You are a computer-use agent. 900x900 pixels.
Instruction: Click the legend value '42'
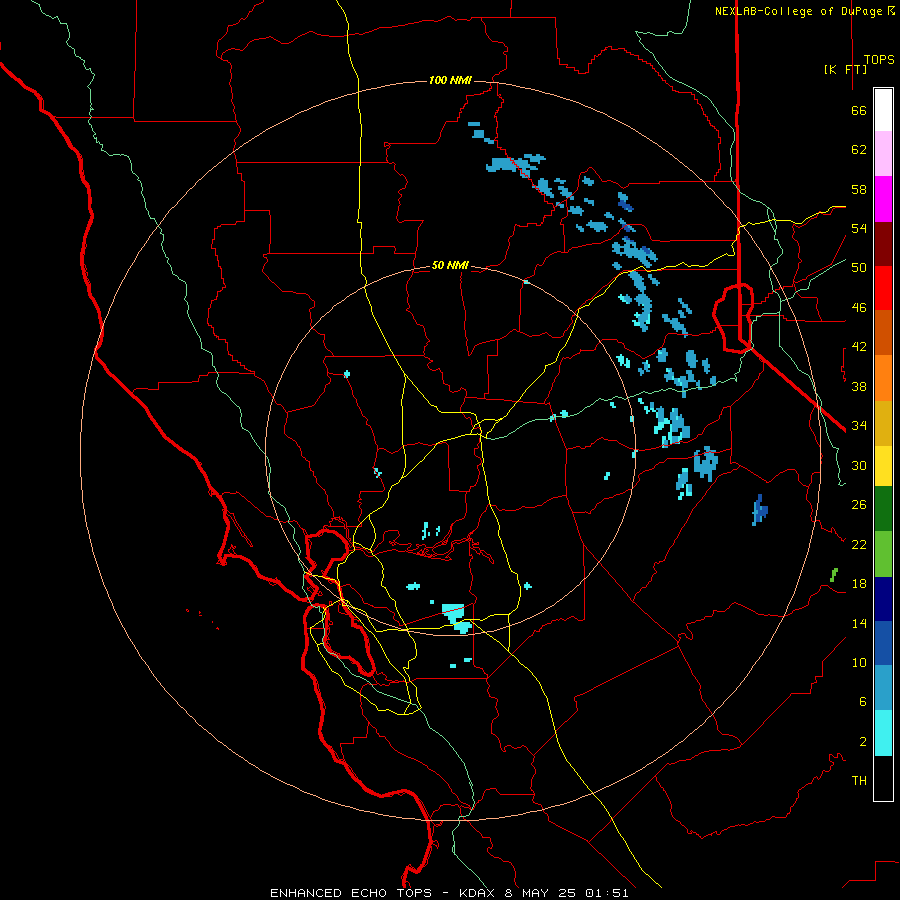[859, 347]
